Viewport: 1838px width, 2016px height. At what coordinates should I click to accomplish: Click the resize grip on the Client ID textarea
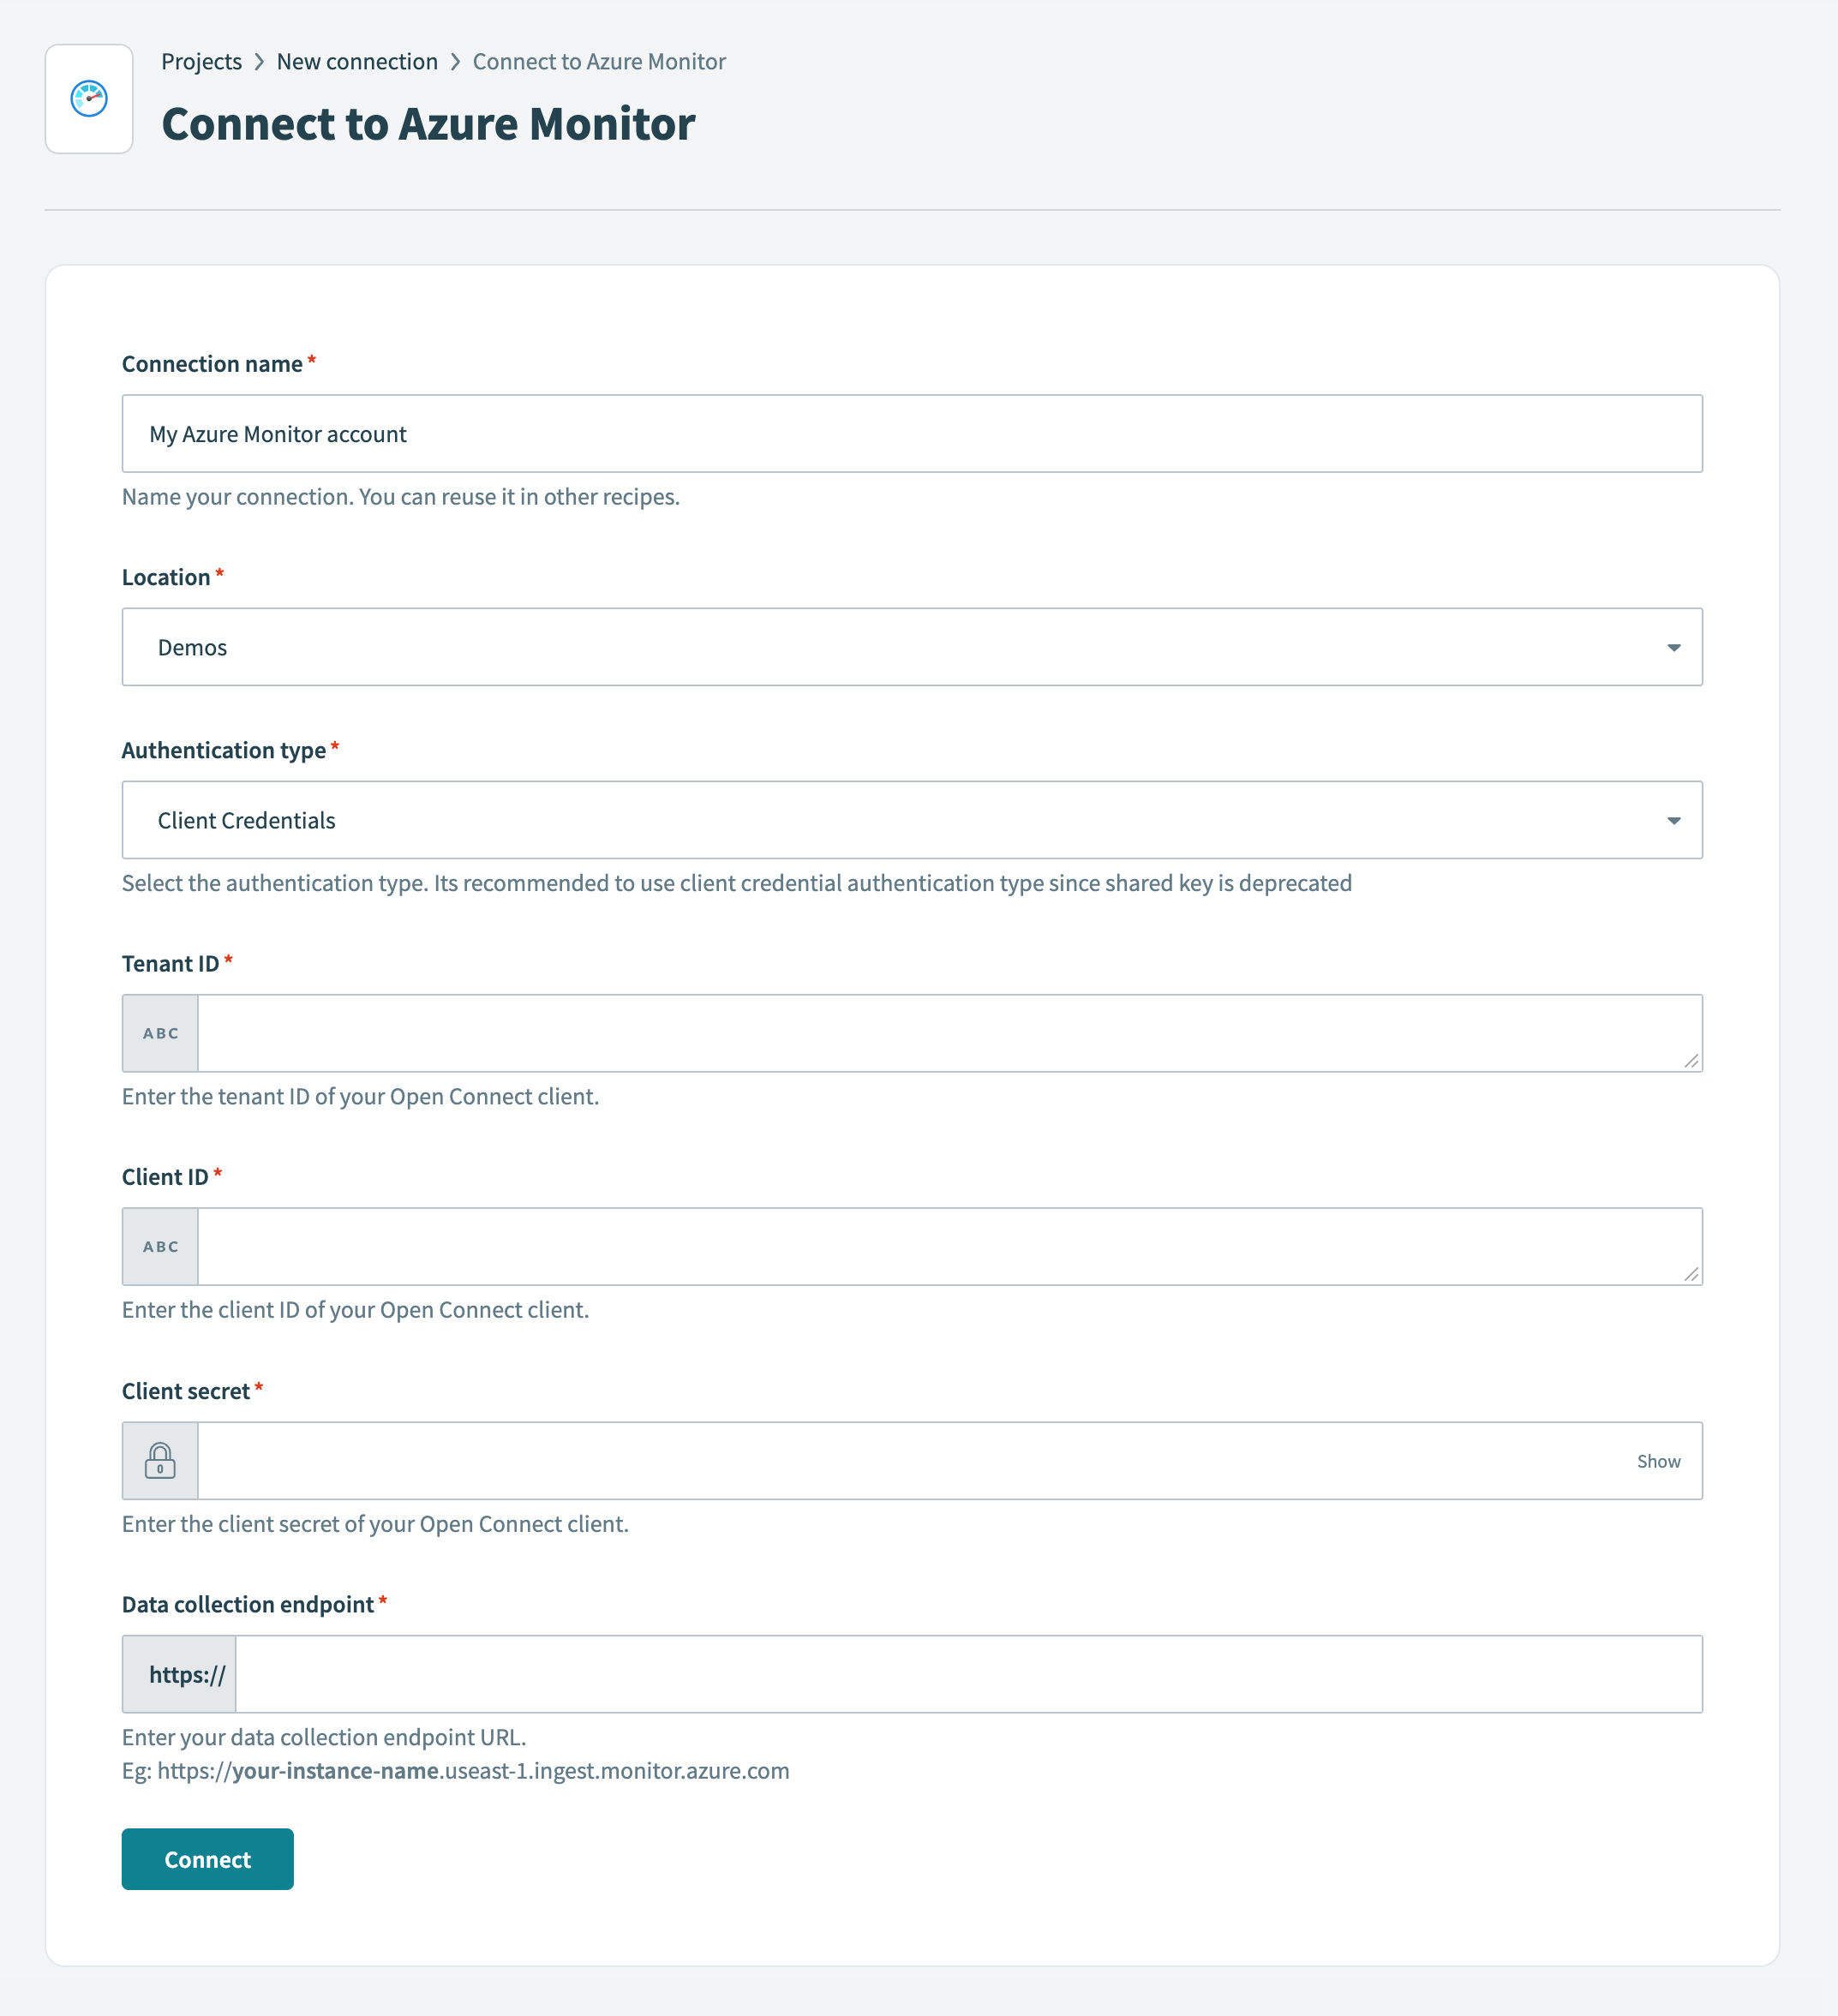1691,1276
